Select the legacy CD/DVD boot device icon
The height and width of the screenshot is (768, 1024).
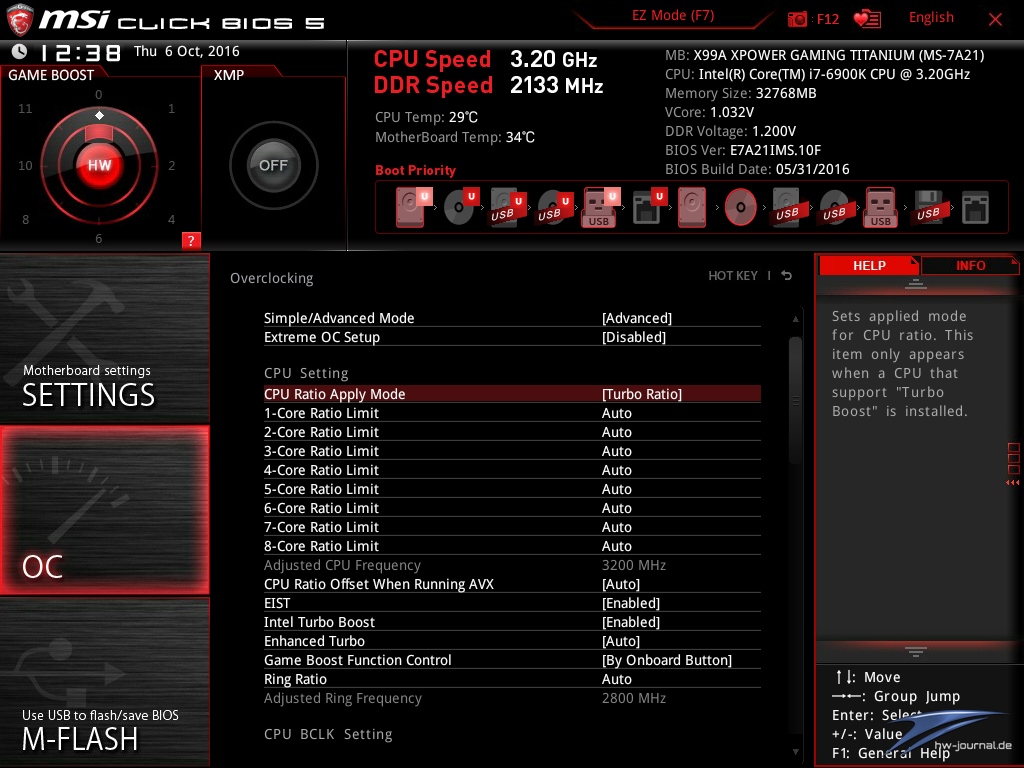coord(741,208)
